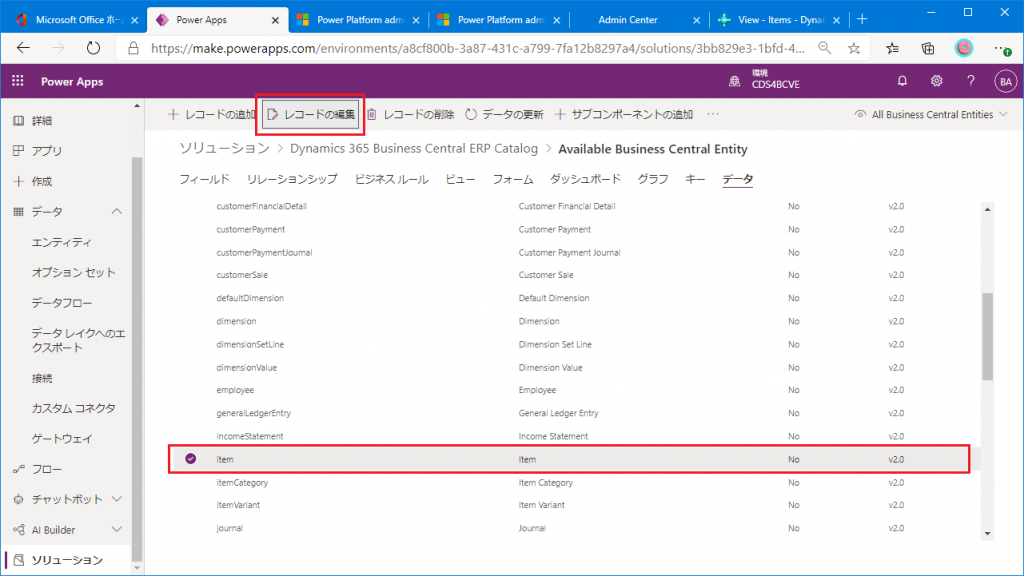Image resolution: width=1024 pixels, height=576 pixels.
Task: Switch to the リレーションシップ tab
Action: [x=292, y=179]
